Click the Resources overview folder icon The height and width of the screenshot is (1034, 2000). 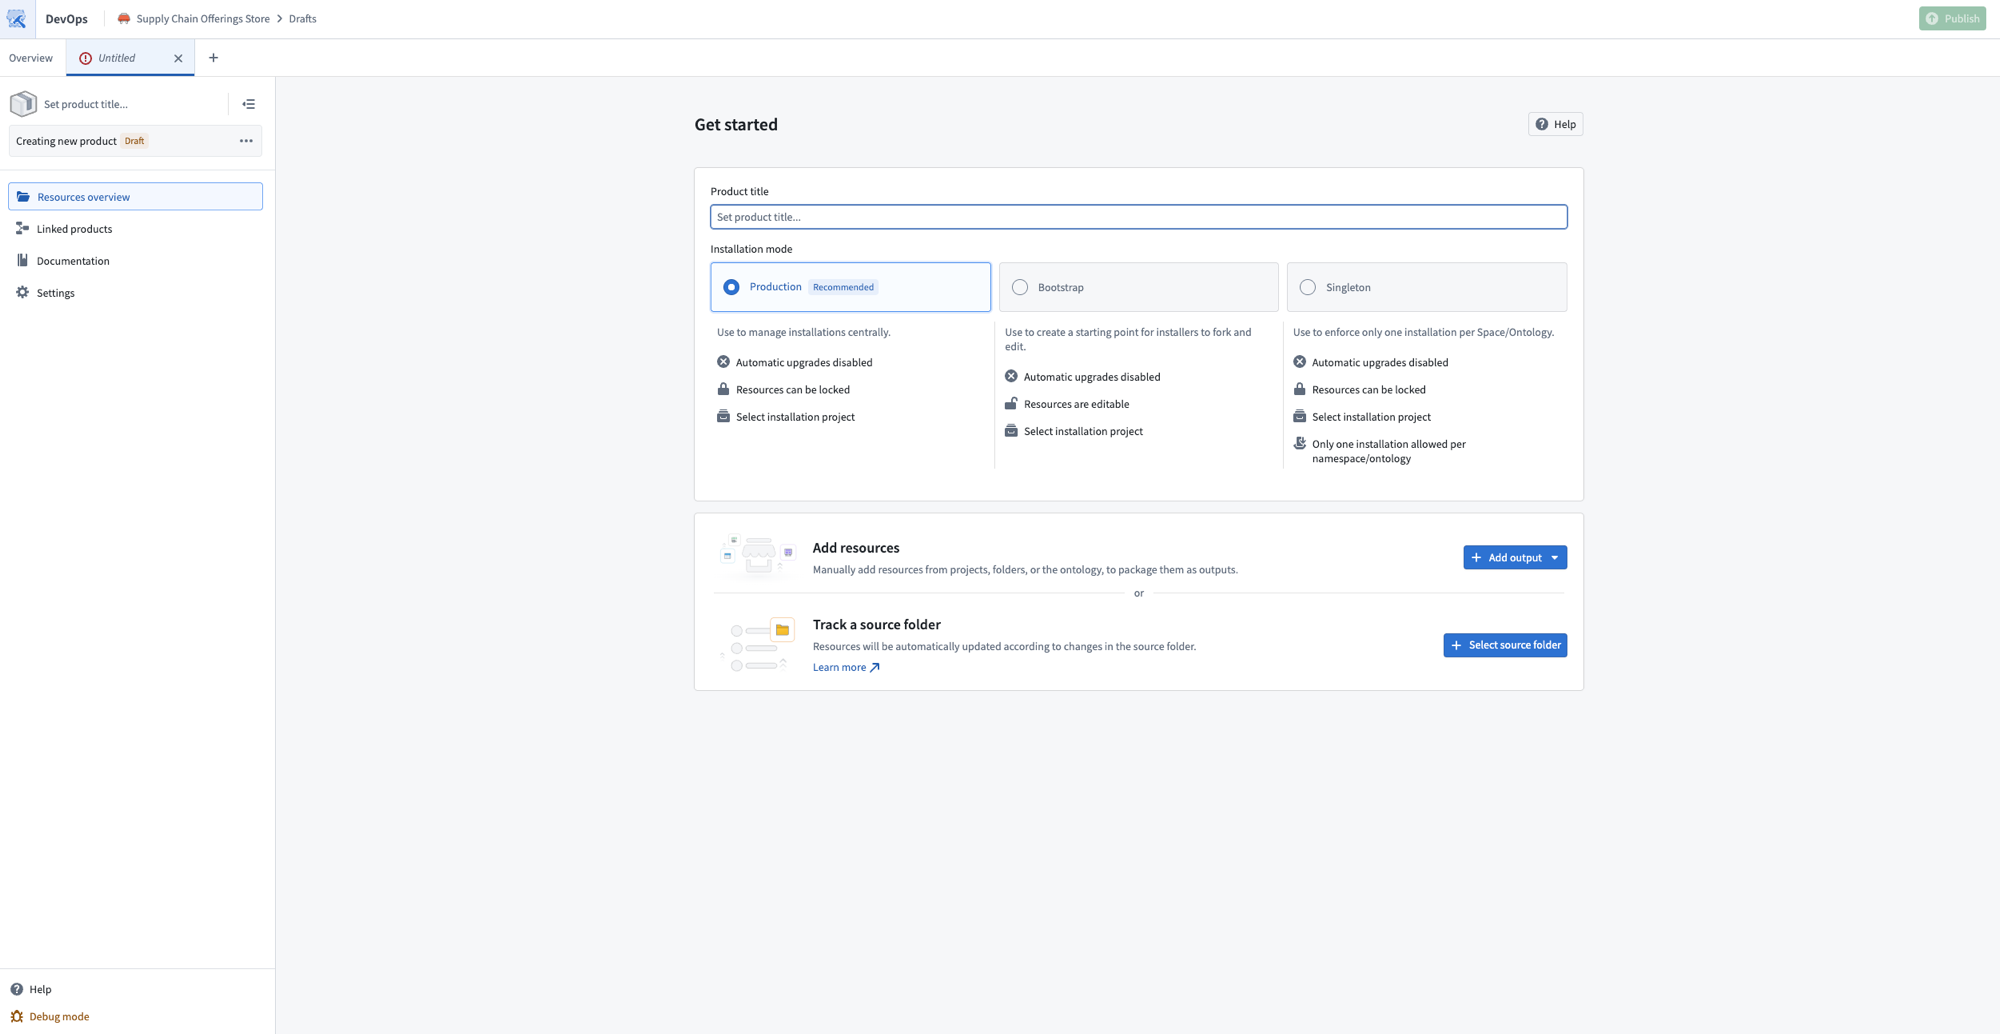point(23,197)
